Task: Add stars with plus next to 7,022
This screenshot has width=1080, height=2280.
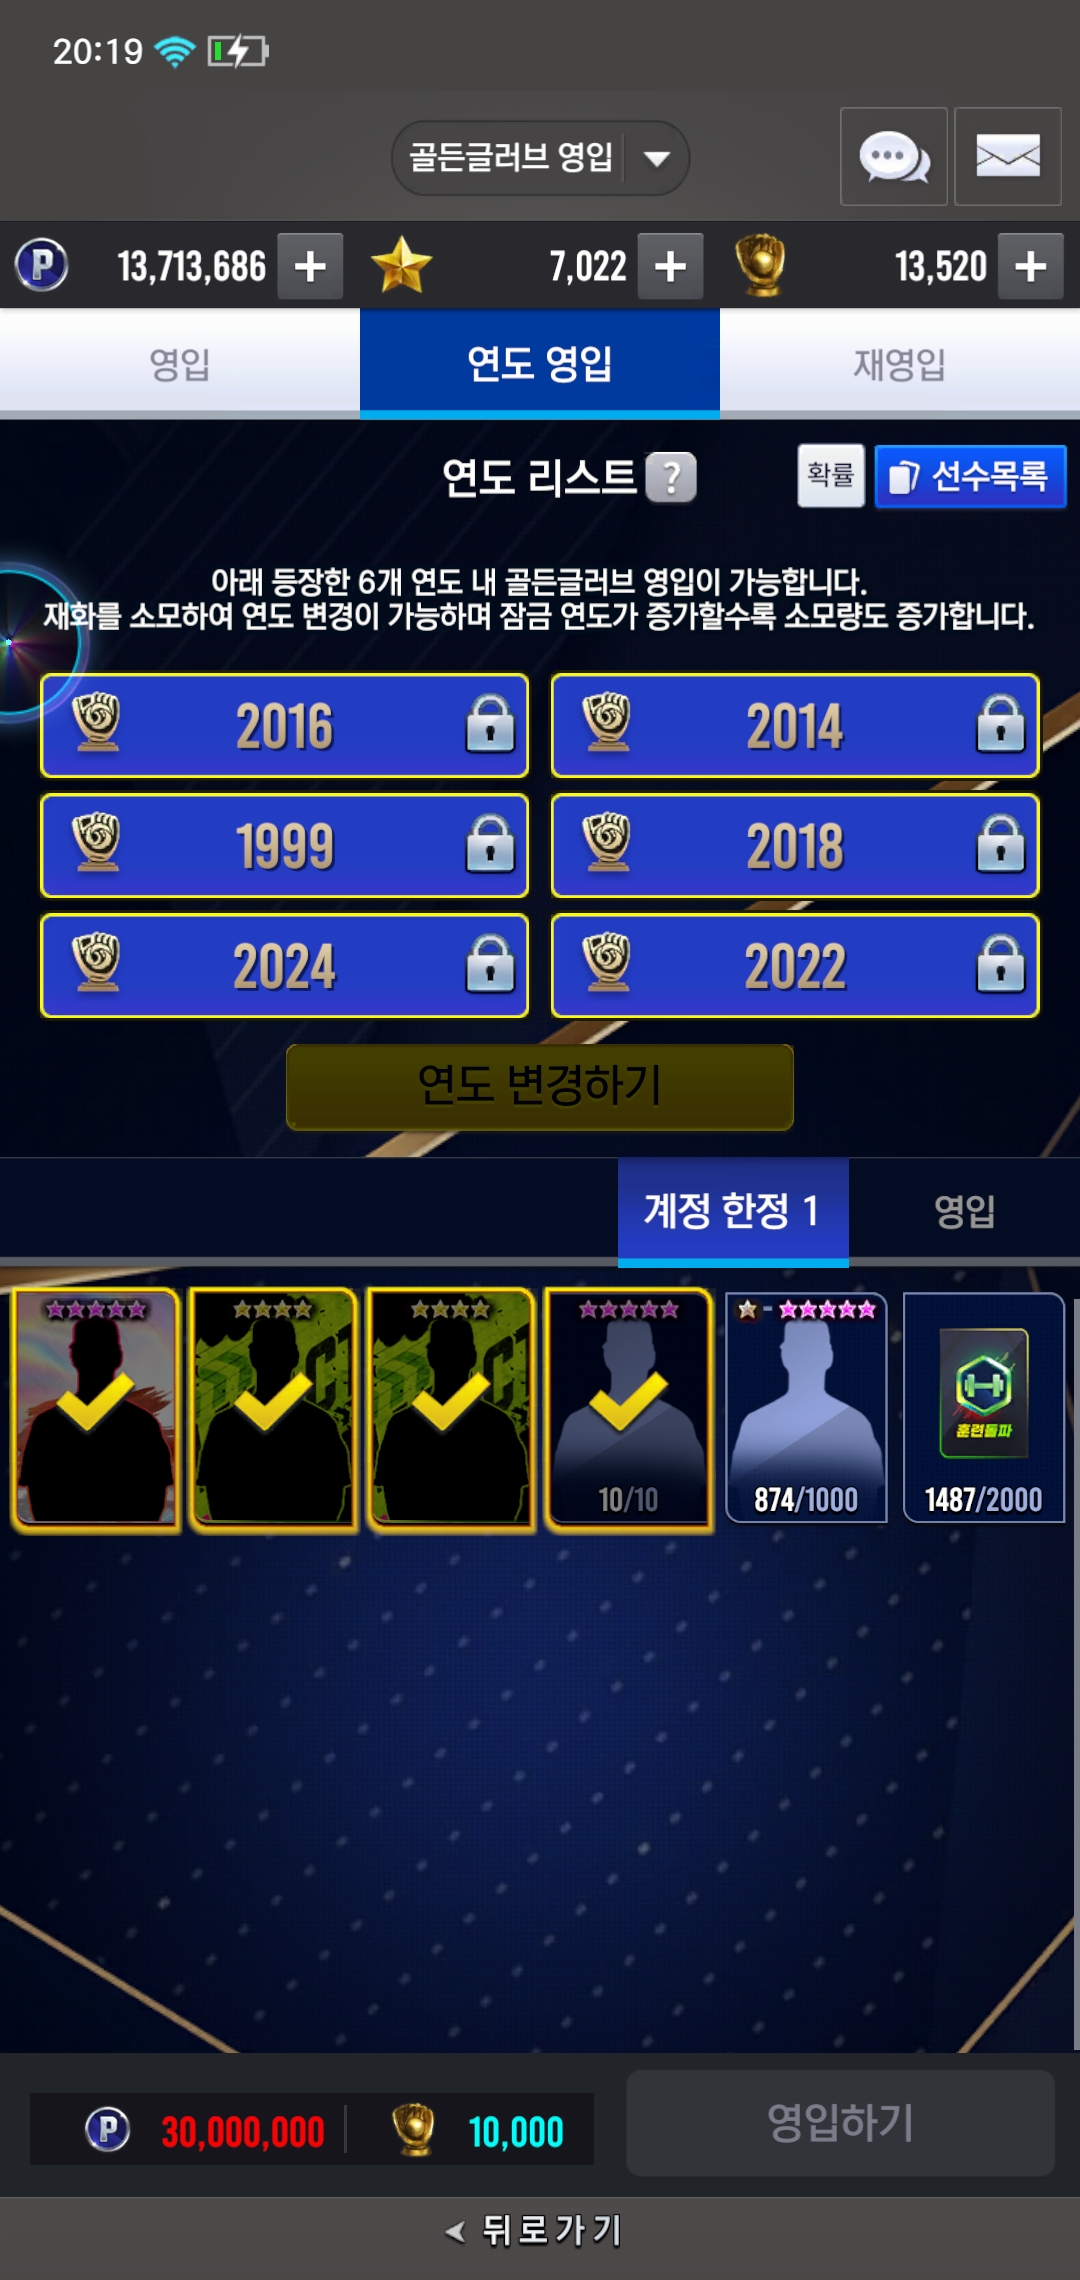Action: point(670,266)
